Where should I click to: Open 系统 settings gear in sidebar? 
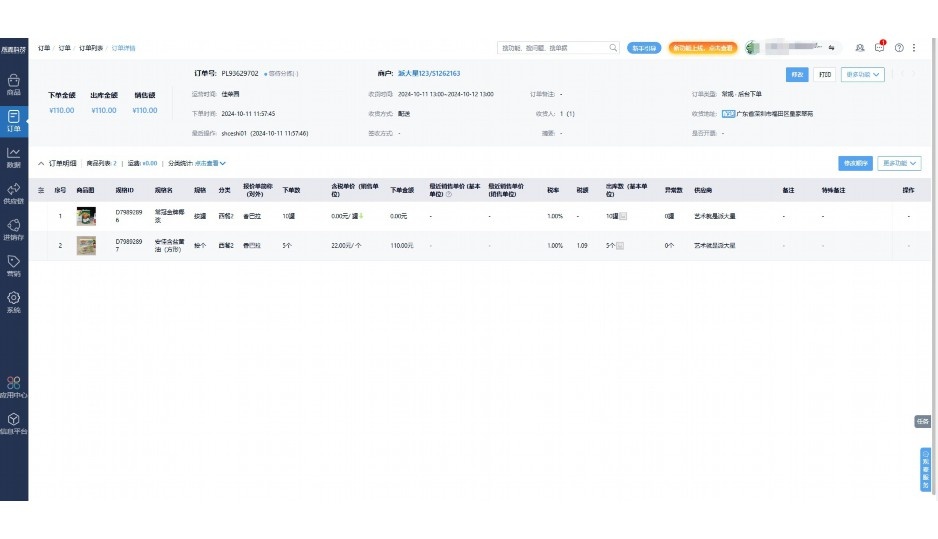[14, 301]
